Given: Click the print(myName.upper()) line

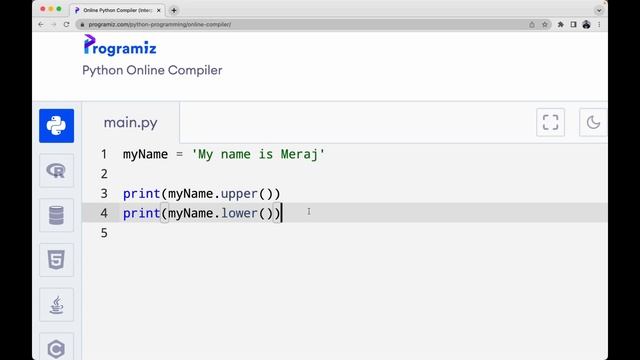Looking at the screenshot, I should click(202, 193).
